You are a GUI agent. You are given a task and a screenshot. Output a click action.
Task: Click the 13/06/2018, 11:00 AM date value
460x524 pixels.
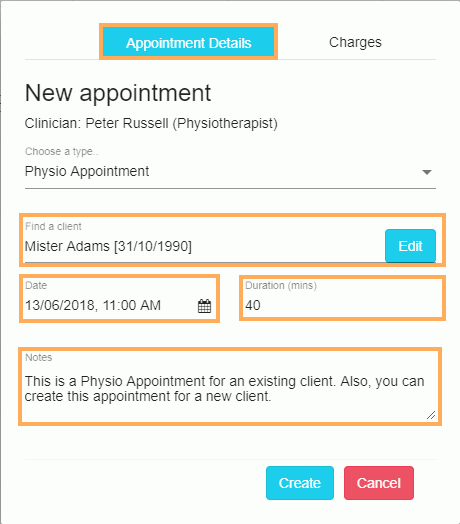click(x=93, y=305)
